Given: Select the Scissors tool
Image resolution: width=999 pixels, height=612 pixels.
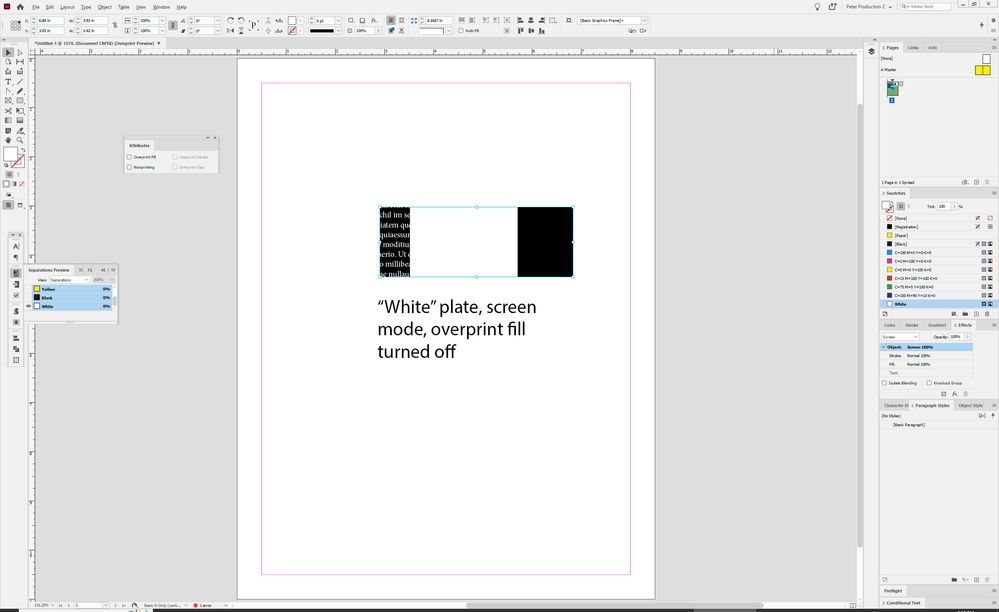Looking at the screenshot, I should (8, 111).
